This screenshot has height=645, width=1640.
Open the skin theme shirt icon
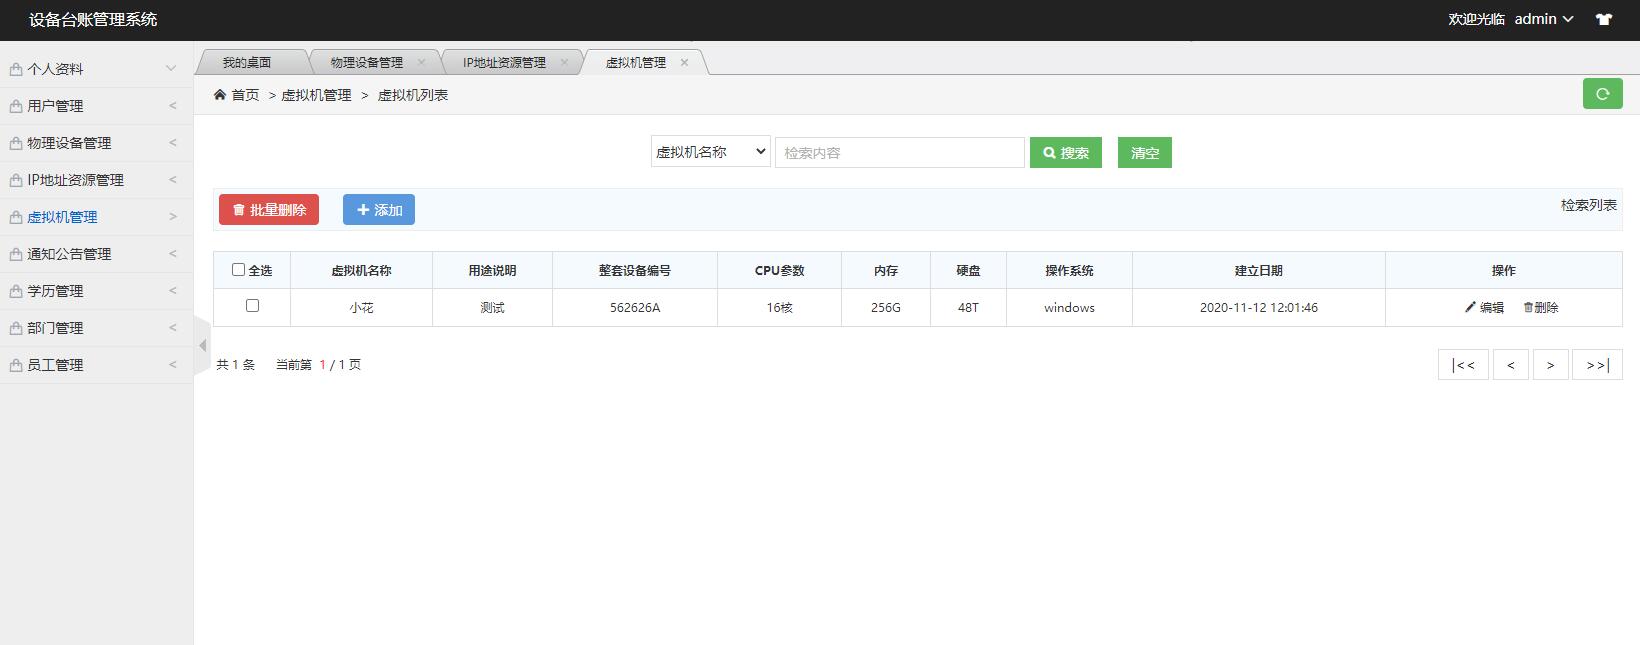[1604, 19]
